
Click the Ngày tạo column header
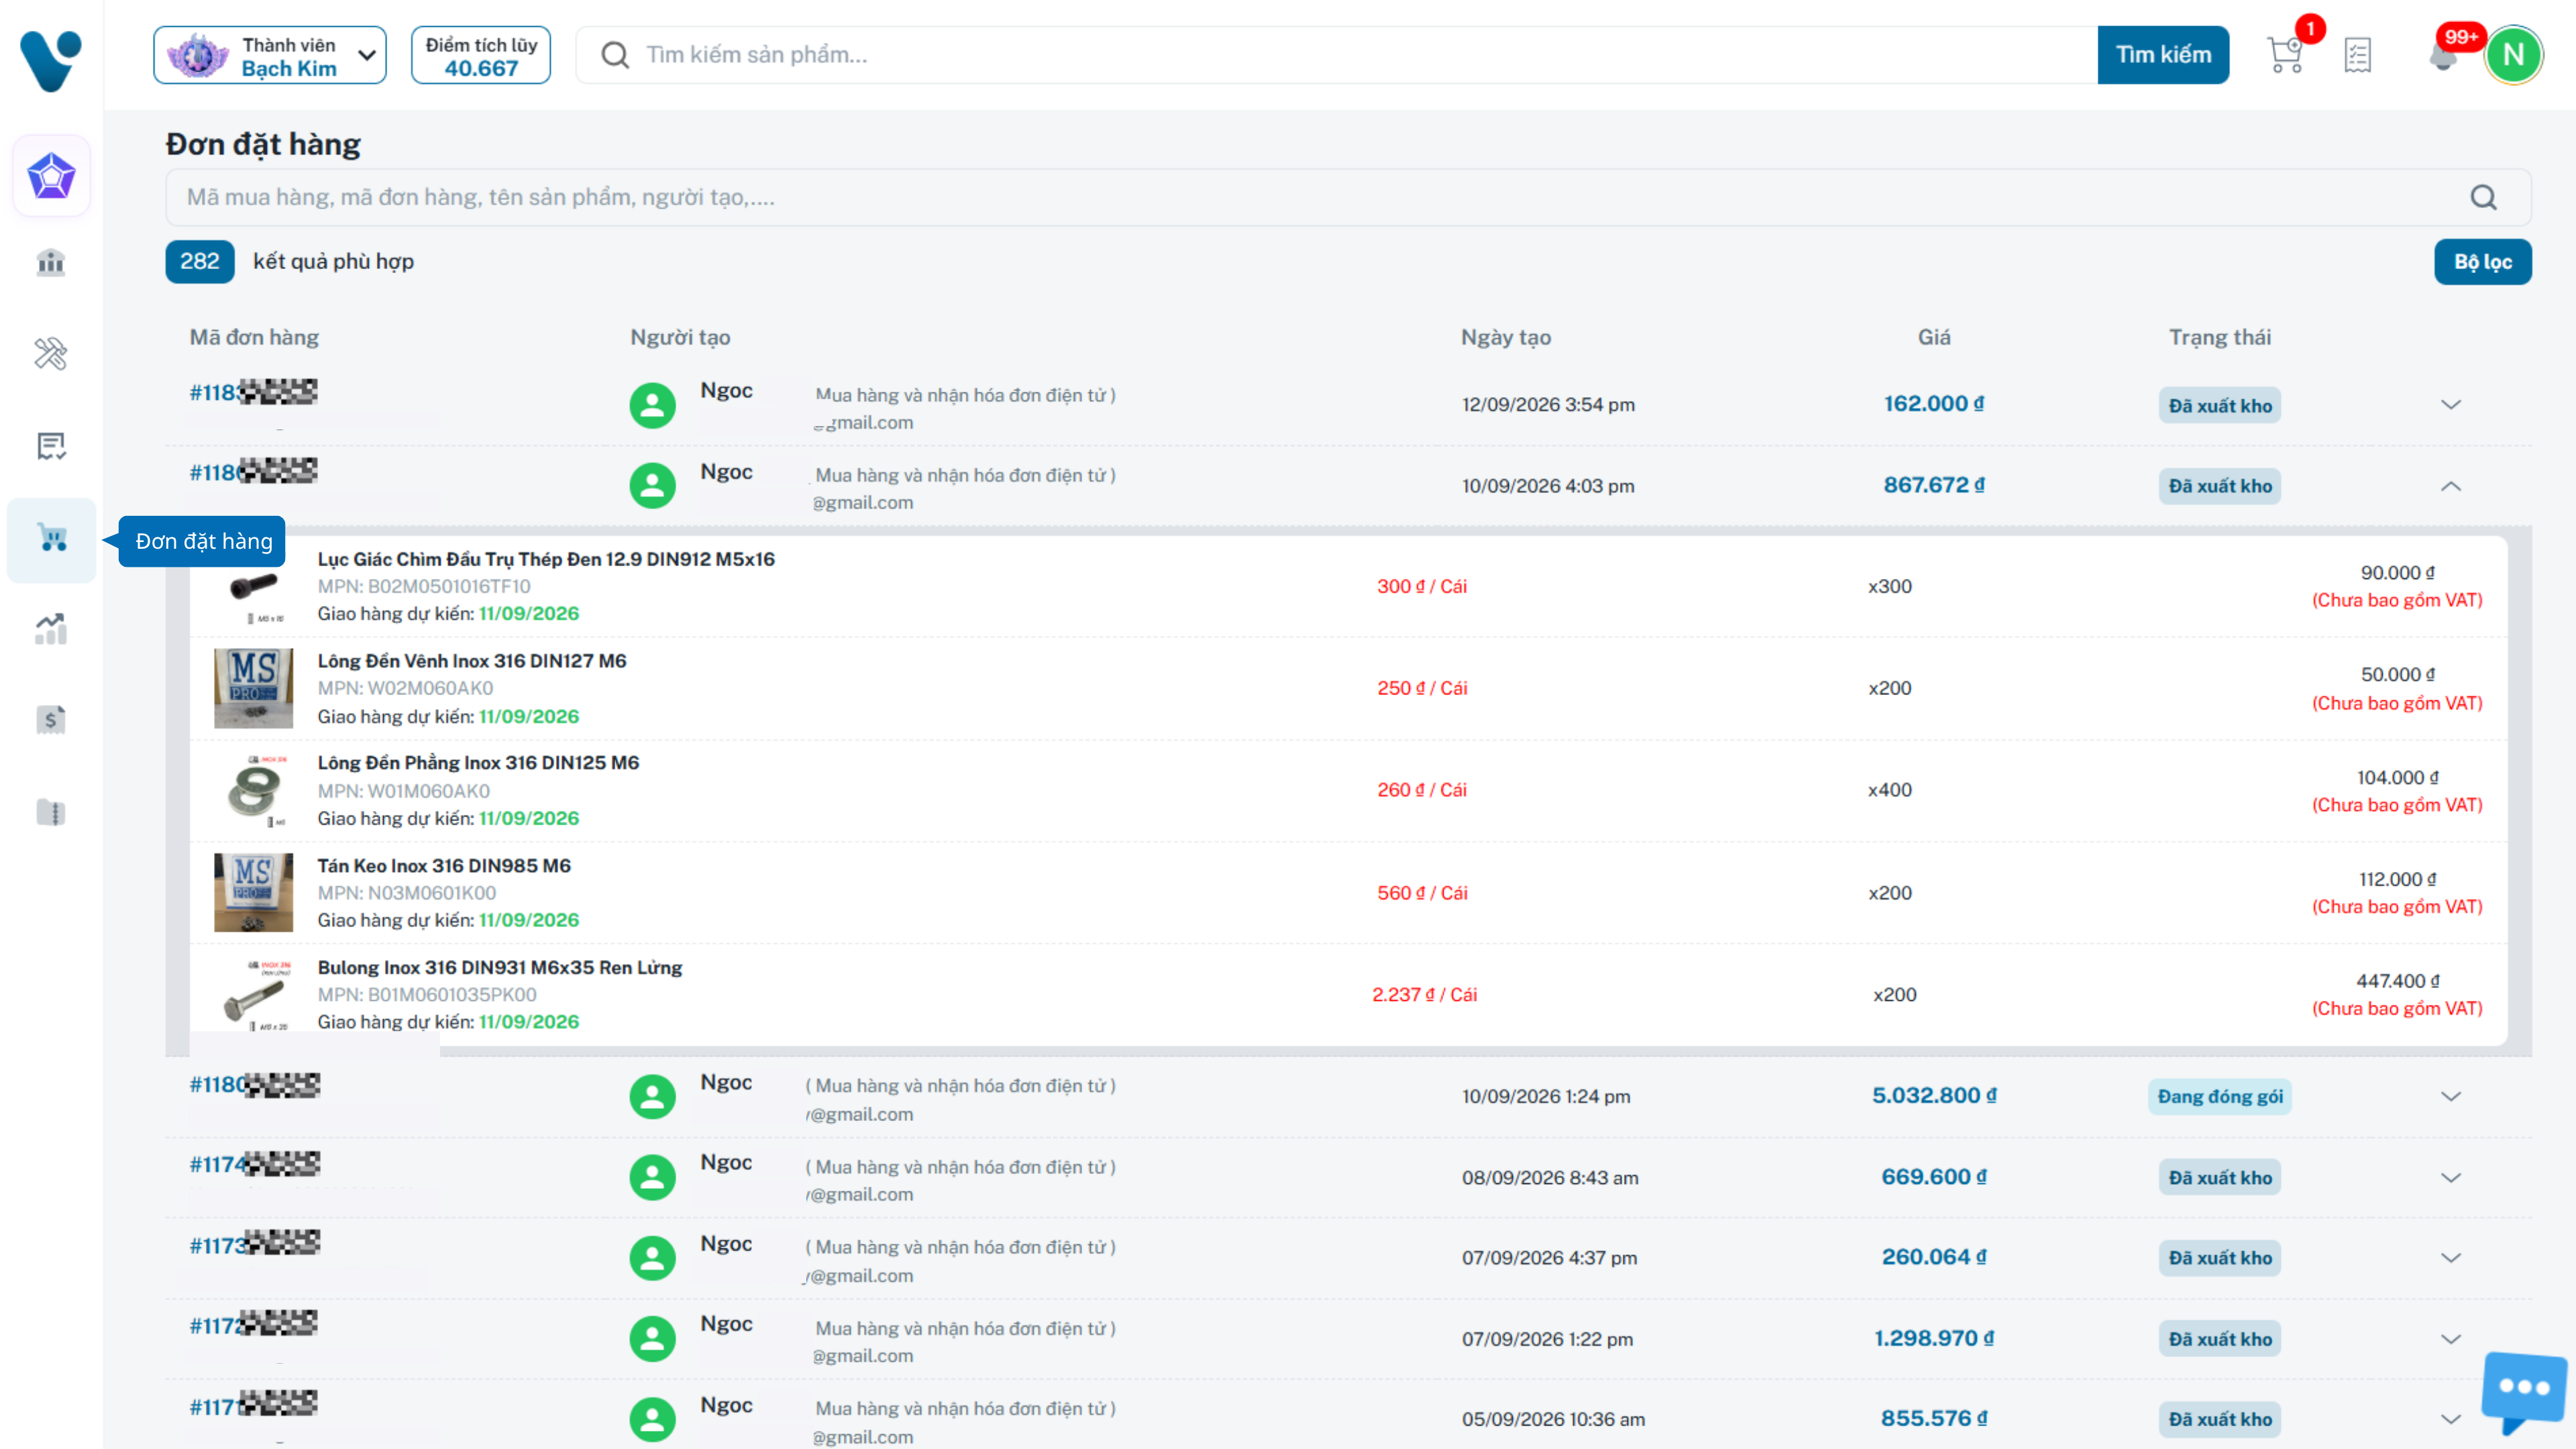(1505, 338)
